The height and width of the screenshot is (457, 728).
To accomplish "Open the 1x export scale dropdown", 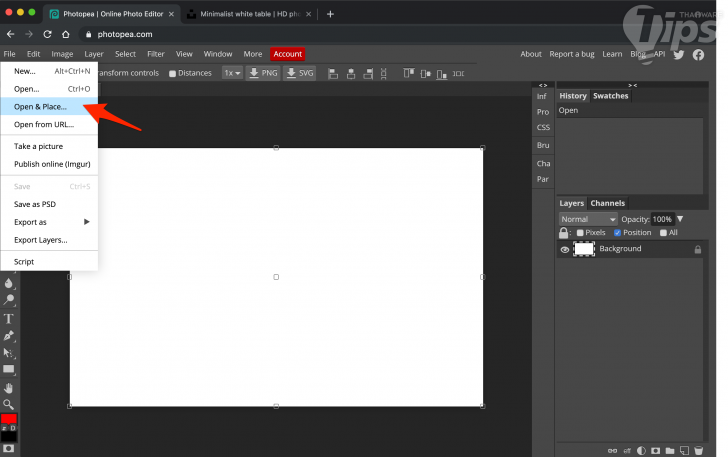I will [x=232, y=73].
